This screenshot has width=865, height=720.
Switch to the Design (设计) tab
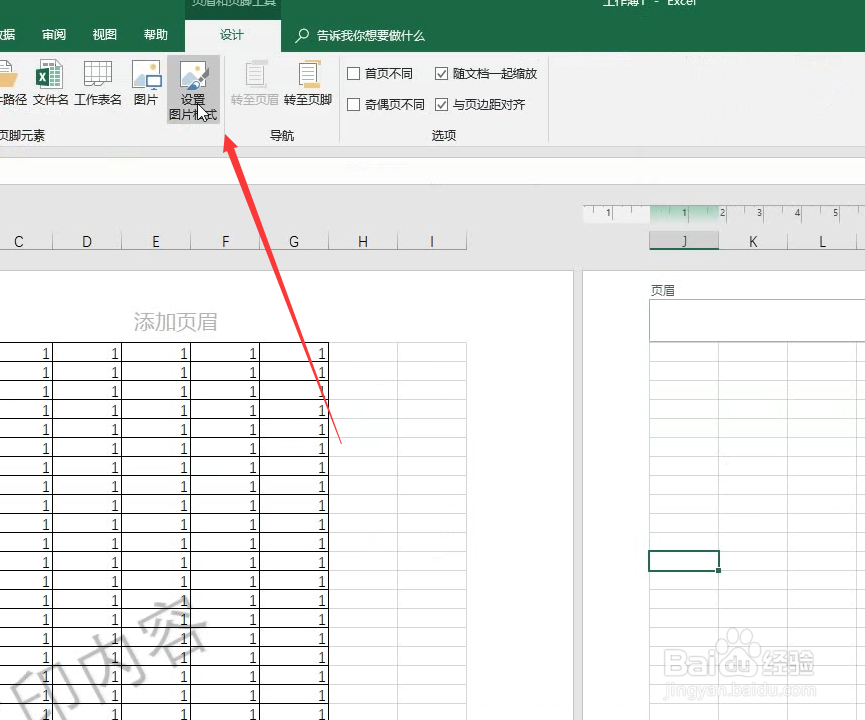(232, 35)
